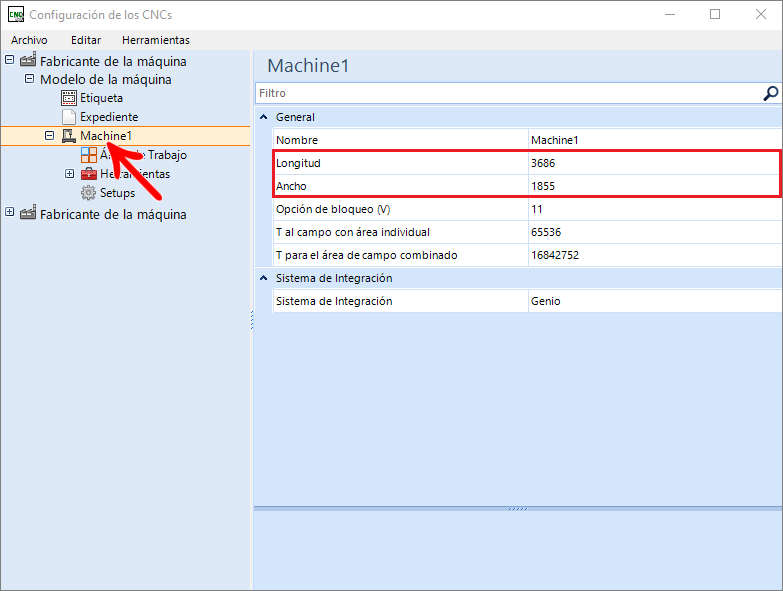Click the value 65536
Image resolution: width=783 pixels, height=591 pixels.
click(655, 232)
